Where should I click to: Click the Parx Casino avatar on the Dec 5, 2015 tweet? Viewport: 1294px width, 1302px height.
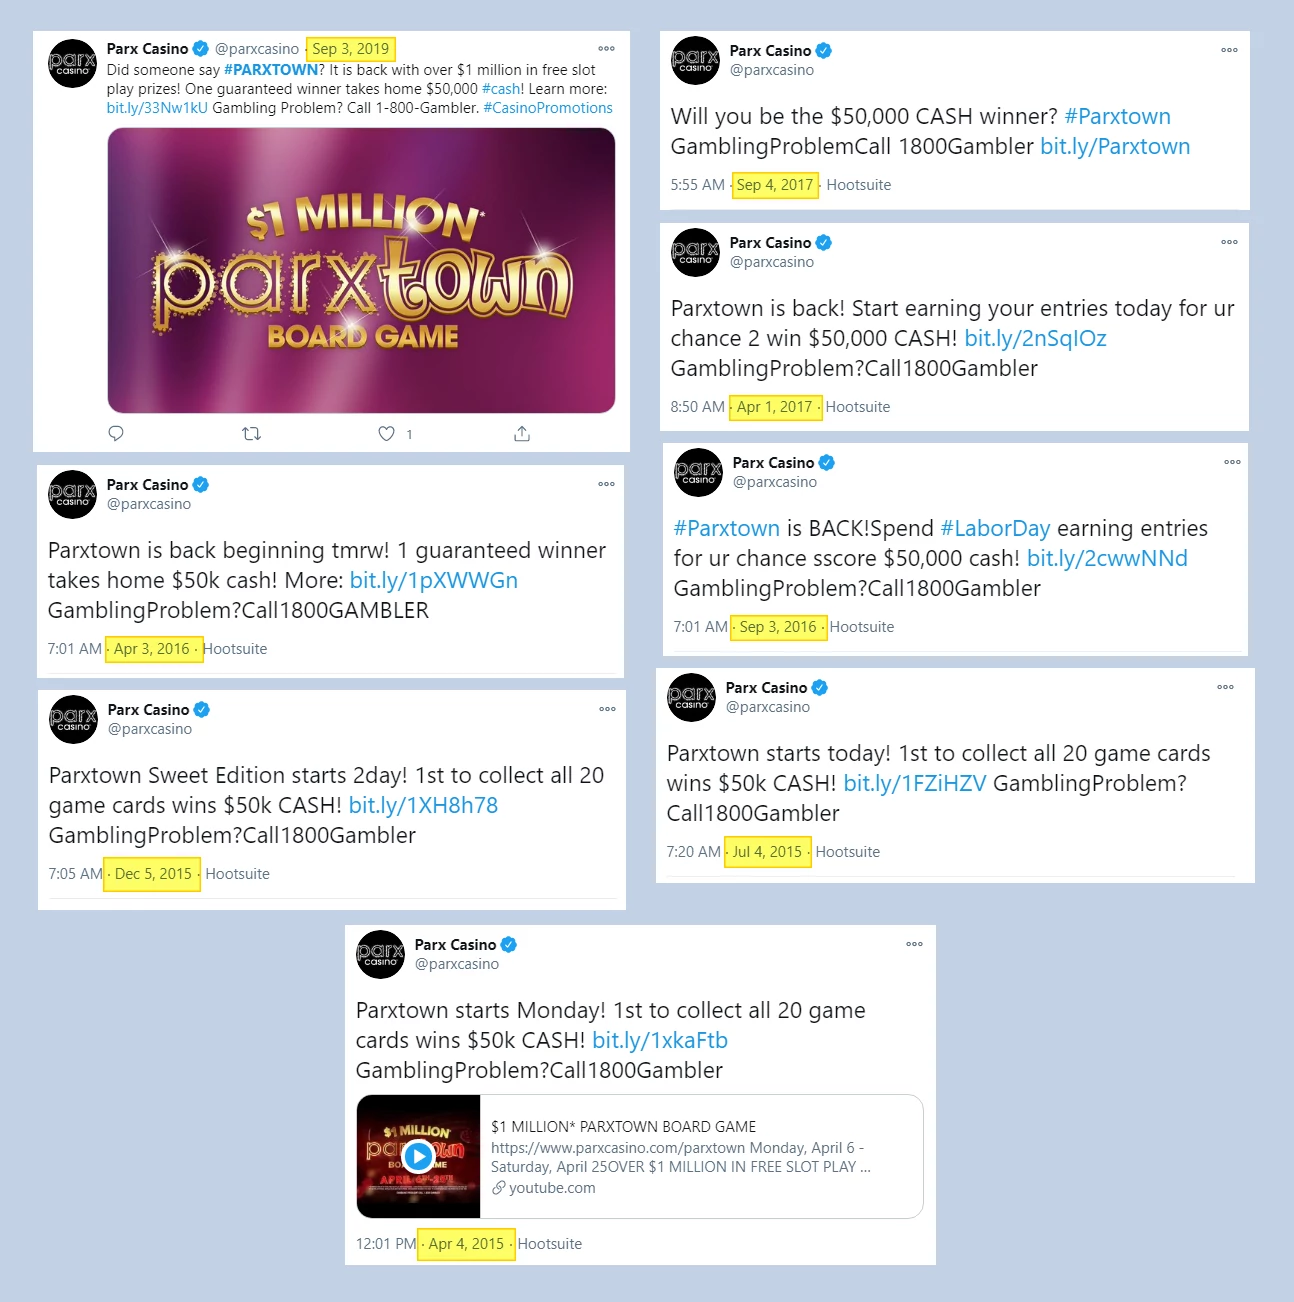pos(74,719)
